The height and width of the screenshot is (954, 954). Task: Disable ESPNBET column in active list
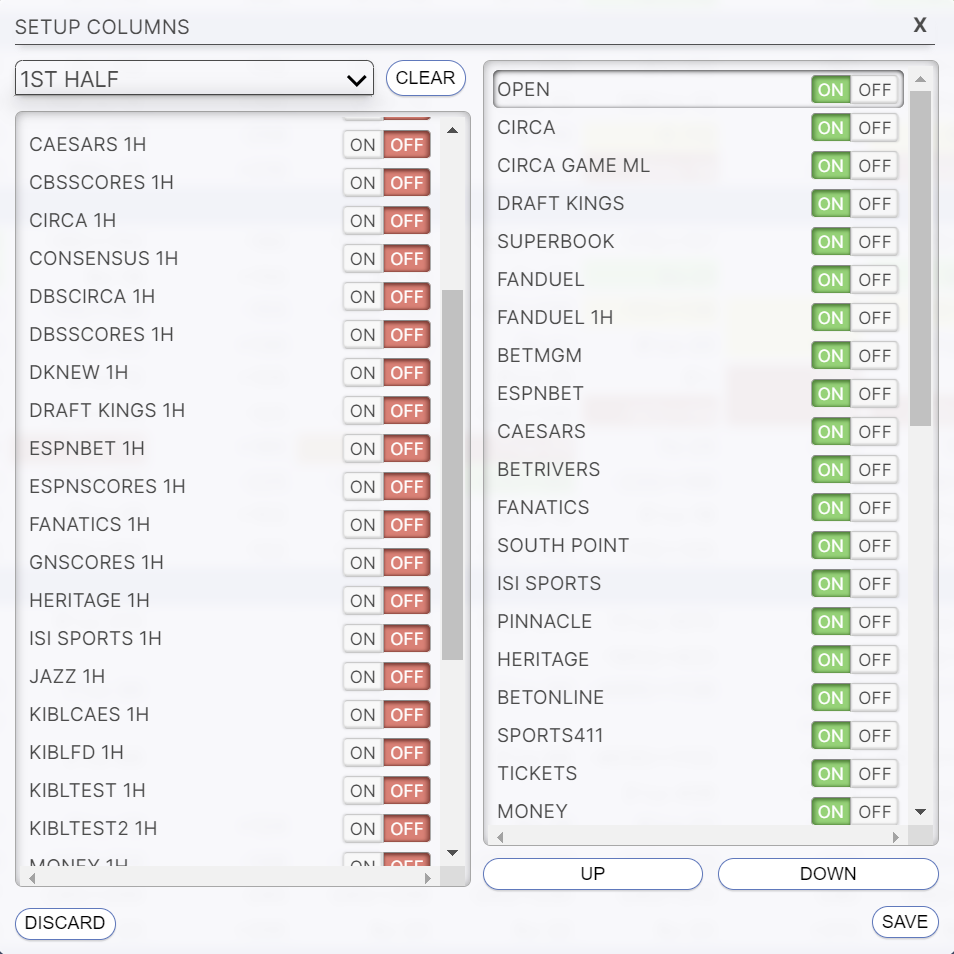pyautogui.click(x=874, y=394)
